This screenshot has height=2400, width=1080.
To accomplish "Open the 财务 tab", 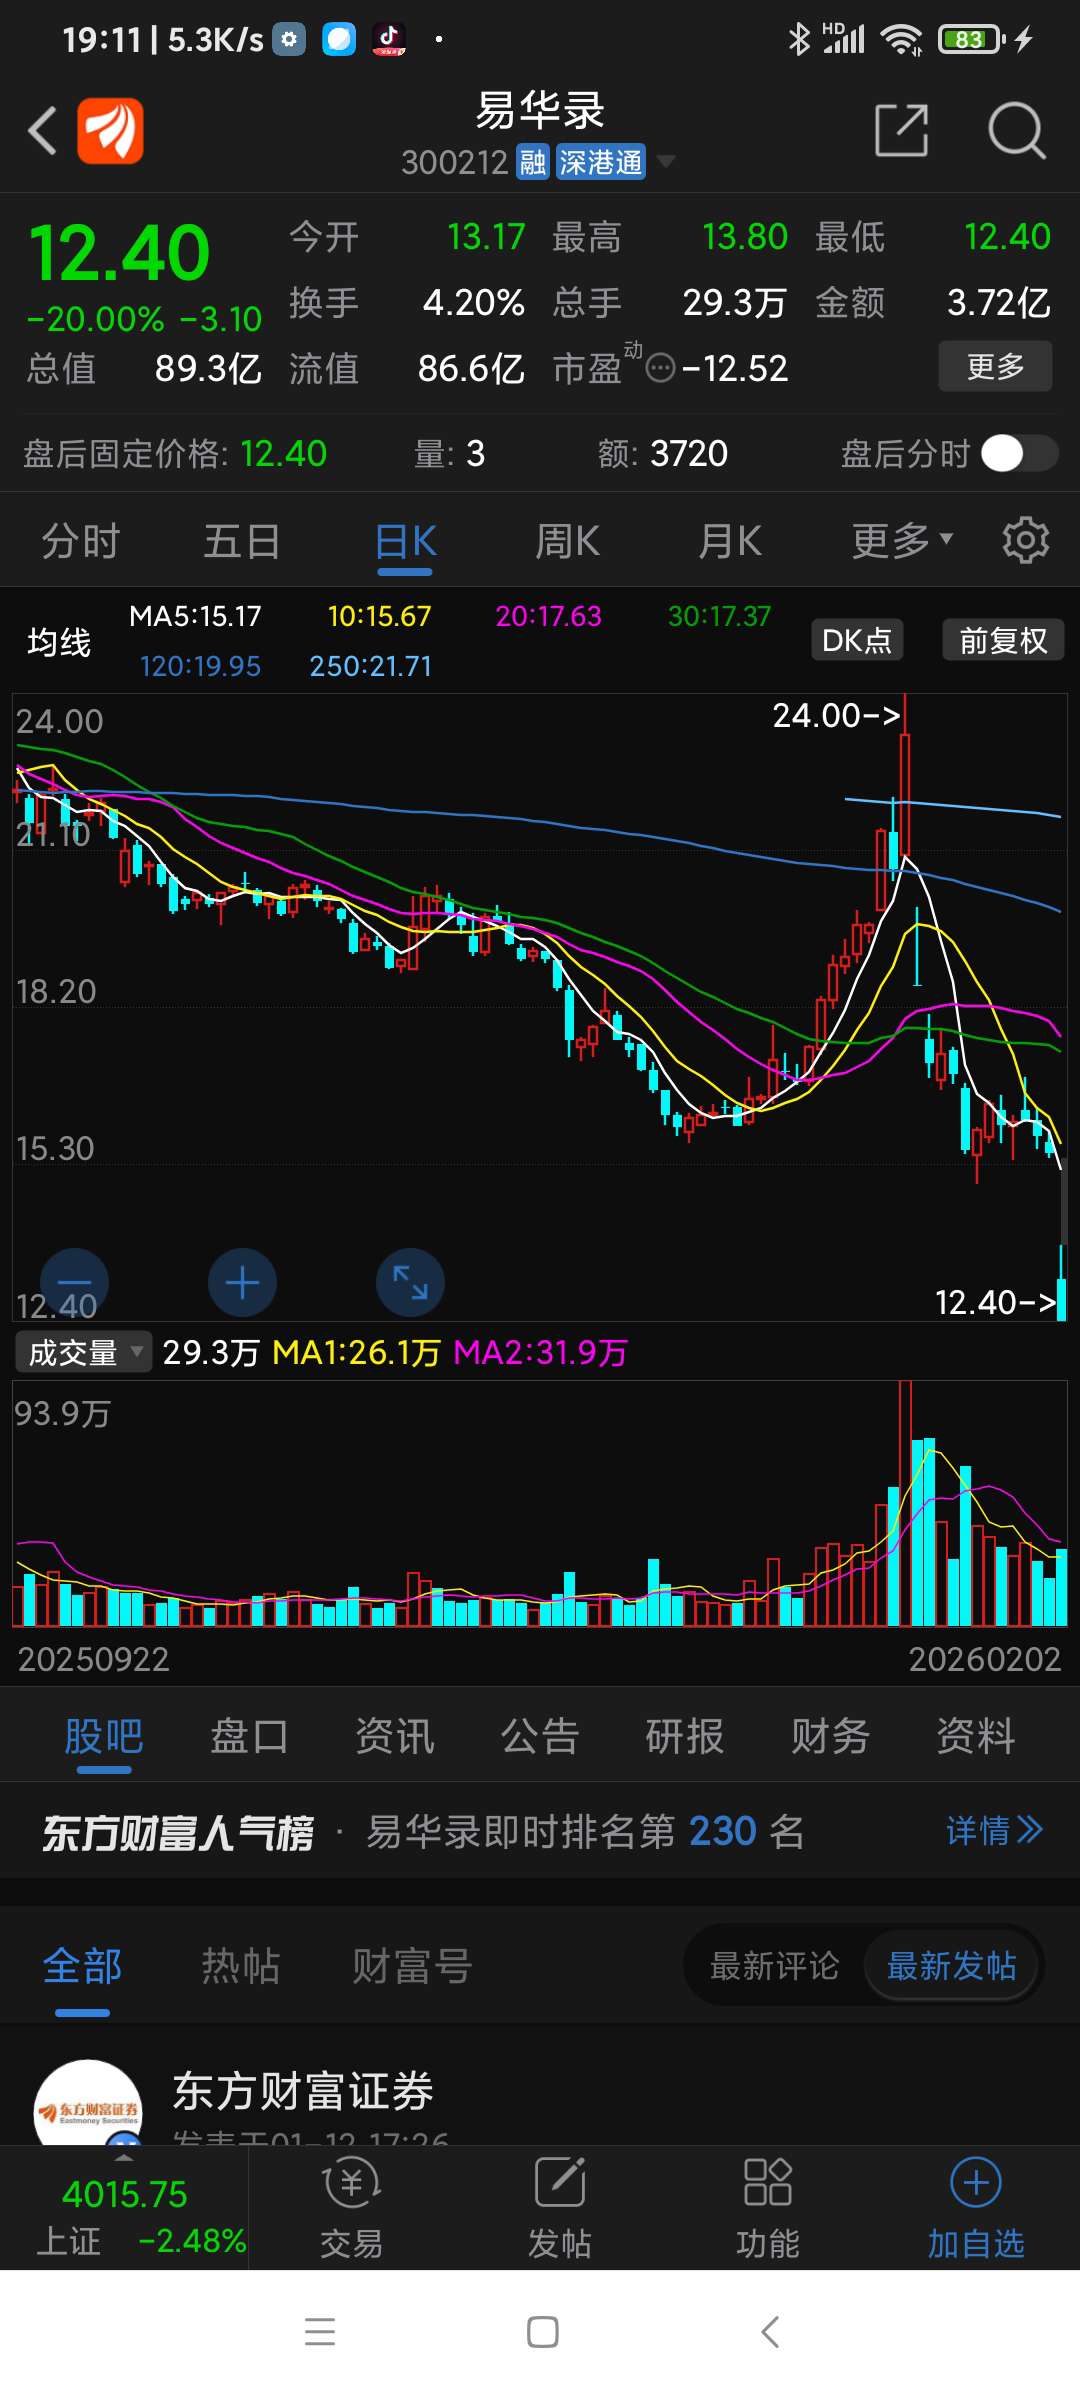I will coord(830,1737).
